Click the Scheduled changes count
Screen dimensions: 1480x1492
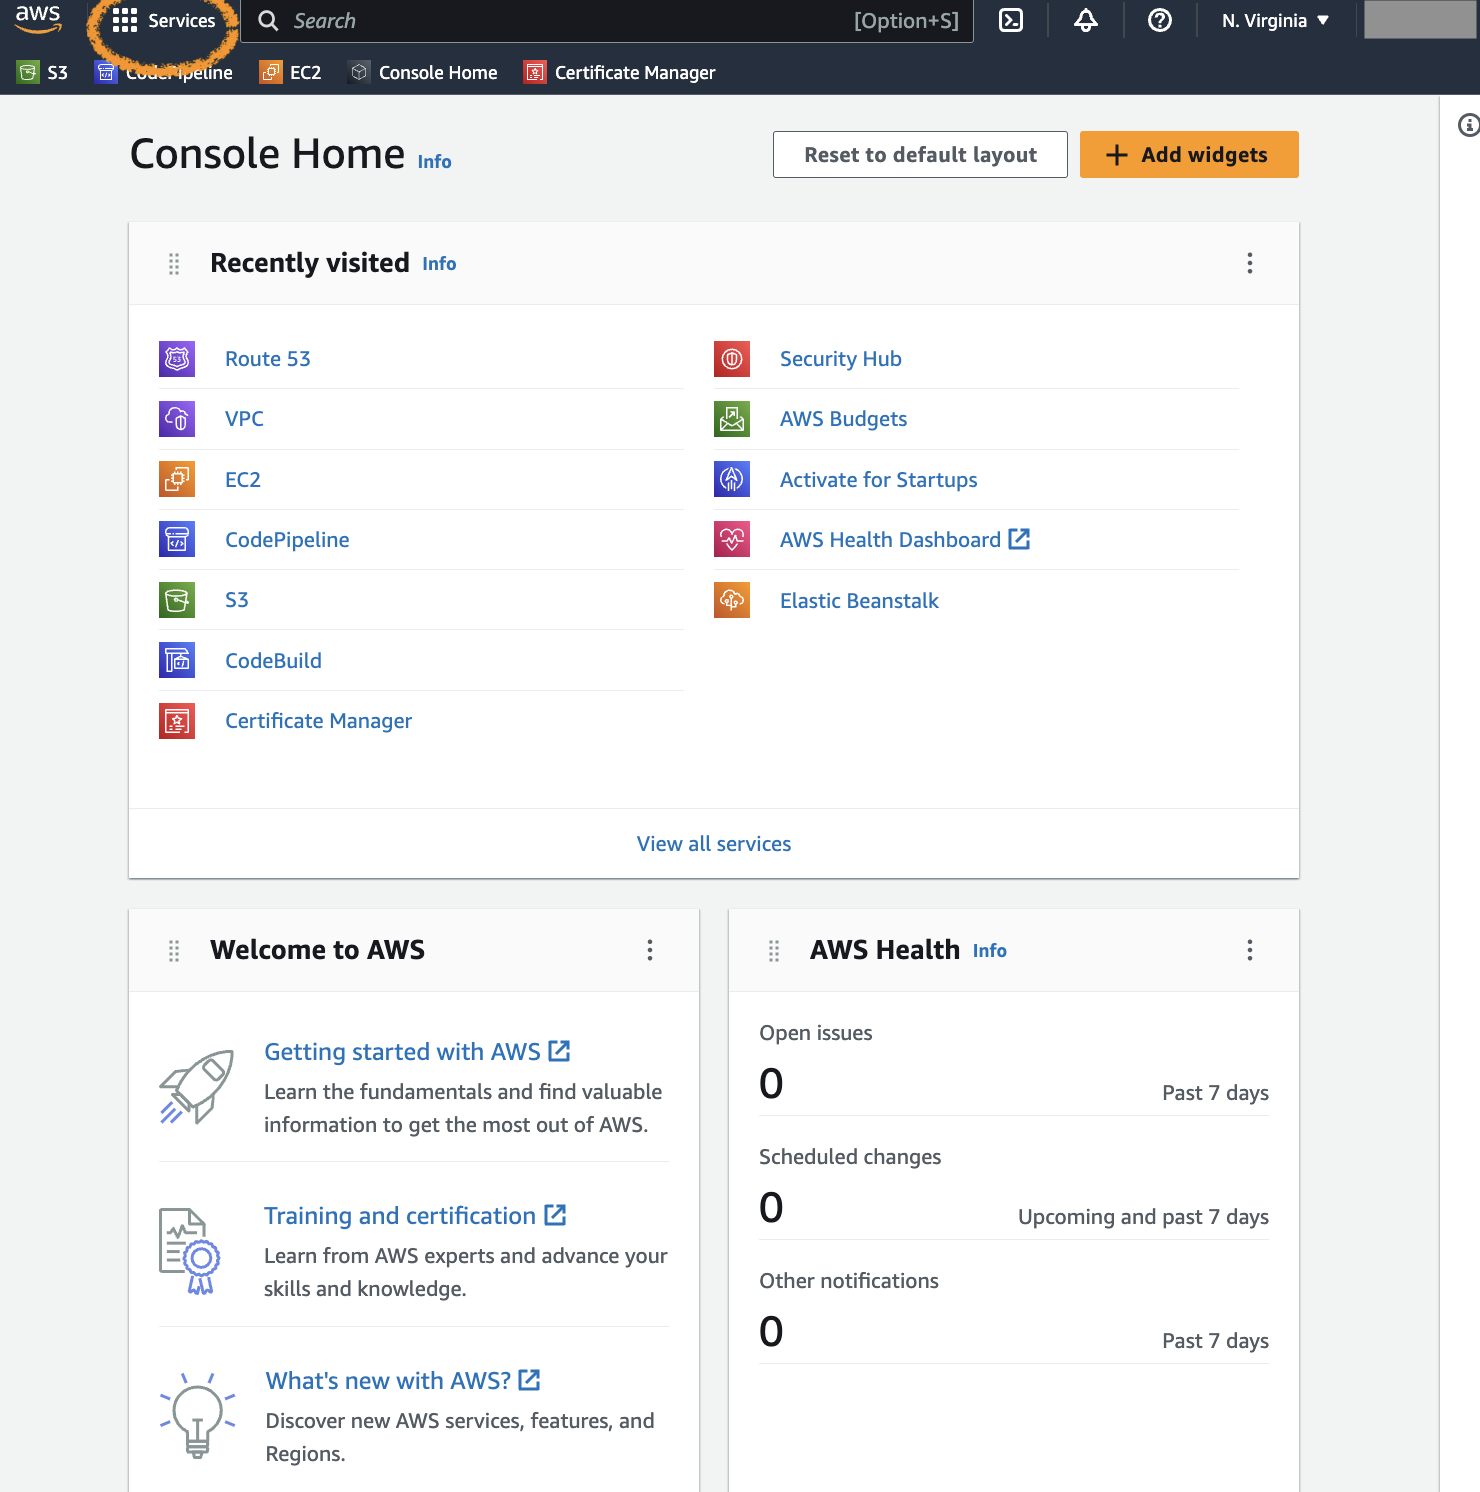771,1208
